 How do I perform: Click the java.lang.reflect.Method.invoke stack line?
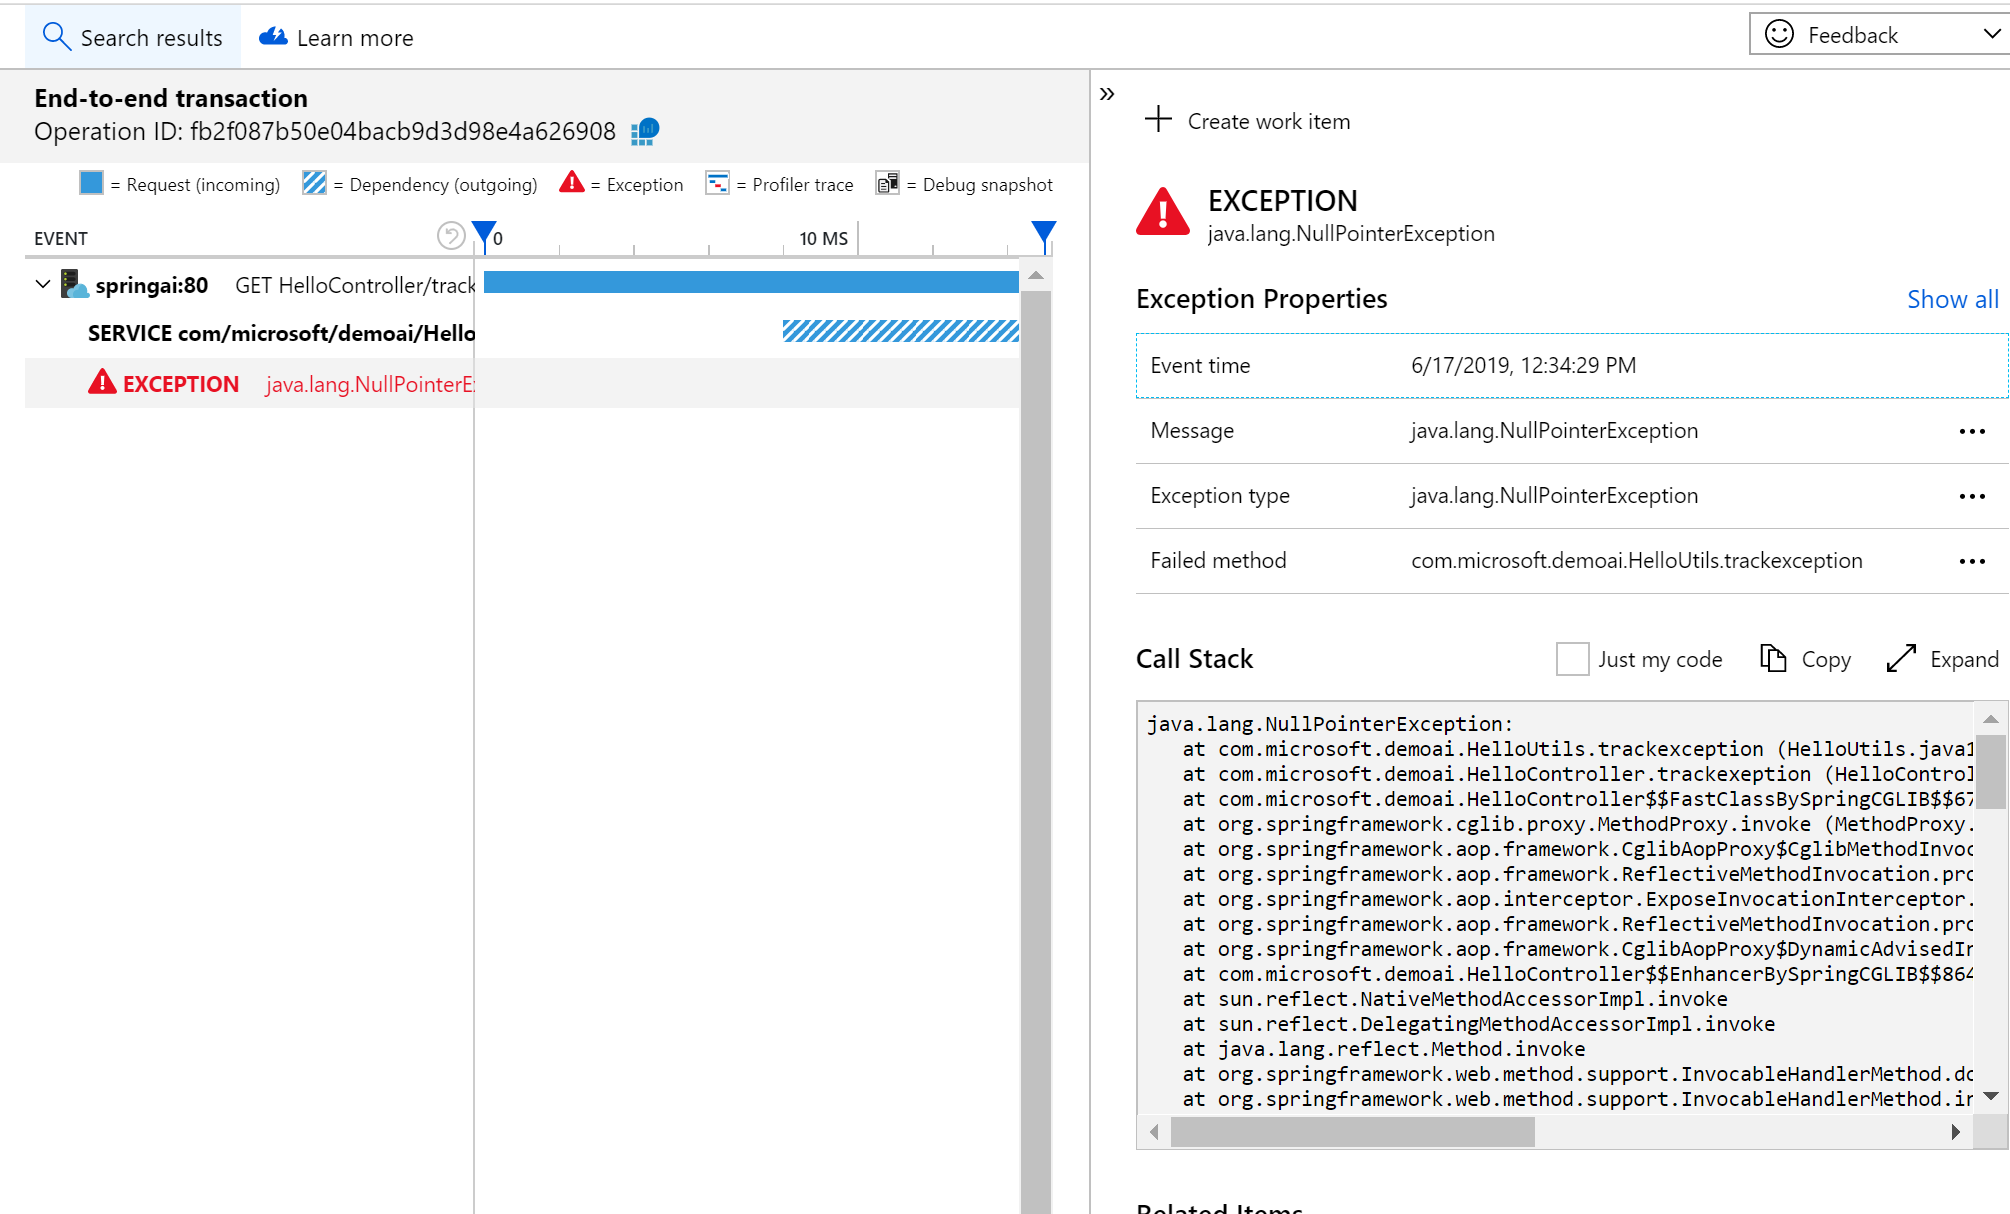point(1384,1049)
